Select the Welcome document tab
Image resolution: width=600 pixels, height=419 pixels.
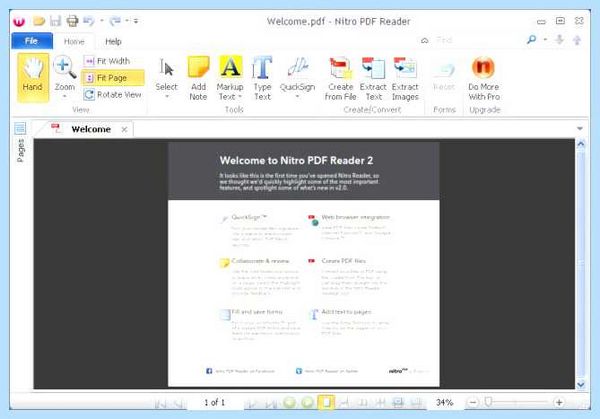(x=91, y=129)
